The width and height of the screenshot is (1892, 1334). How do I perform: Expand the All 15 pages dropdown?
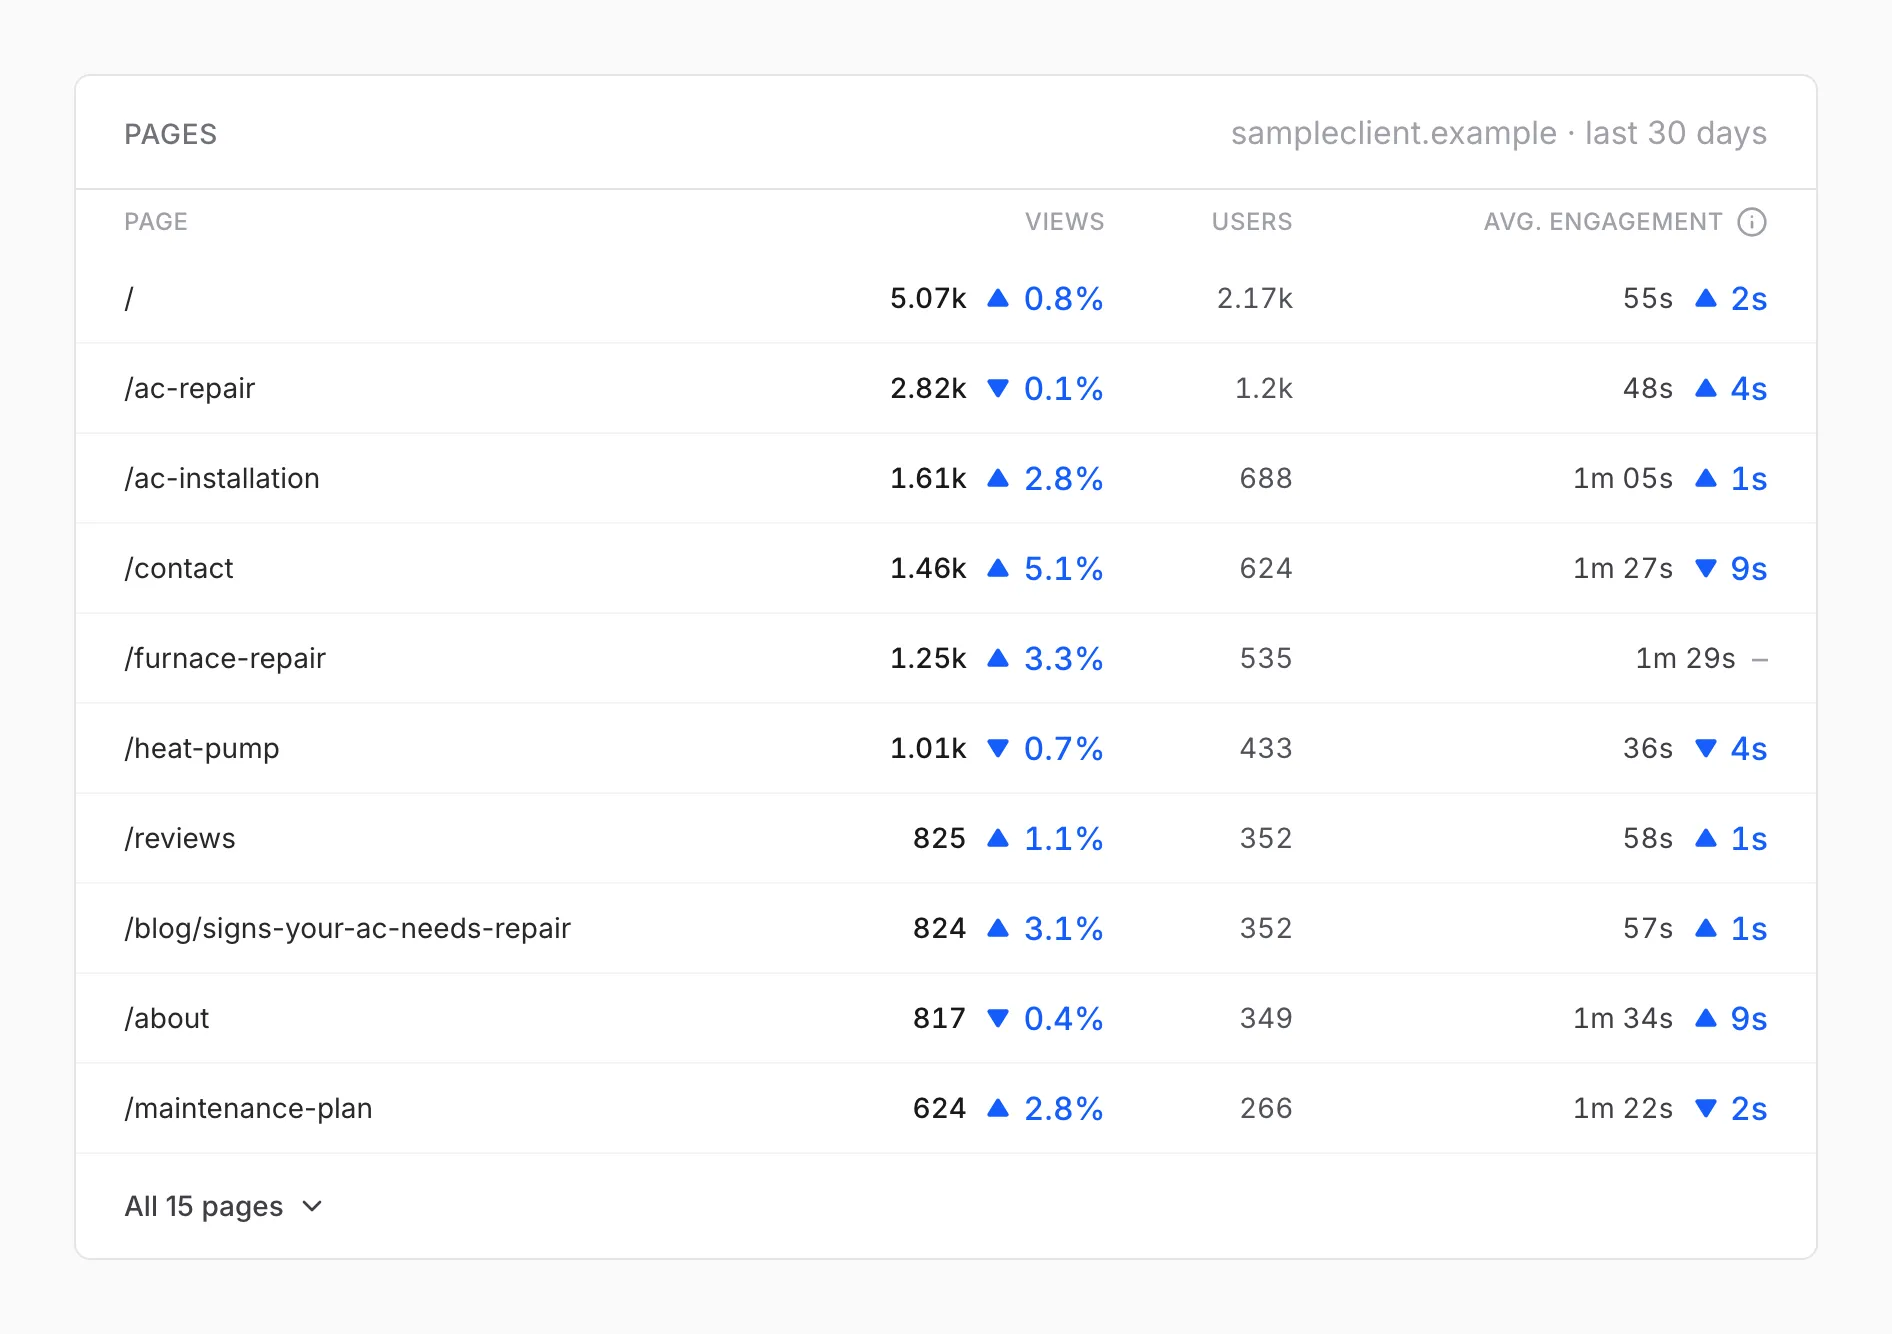[x=224, y=1206]
